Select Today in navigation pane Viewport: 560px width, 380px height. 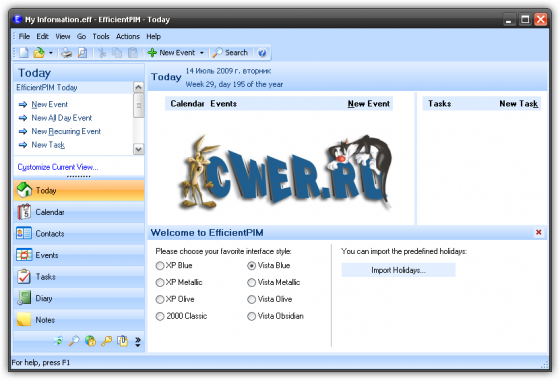tap(79, 190)
